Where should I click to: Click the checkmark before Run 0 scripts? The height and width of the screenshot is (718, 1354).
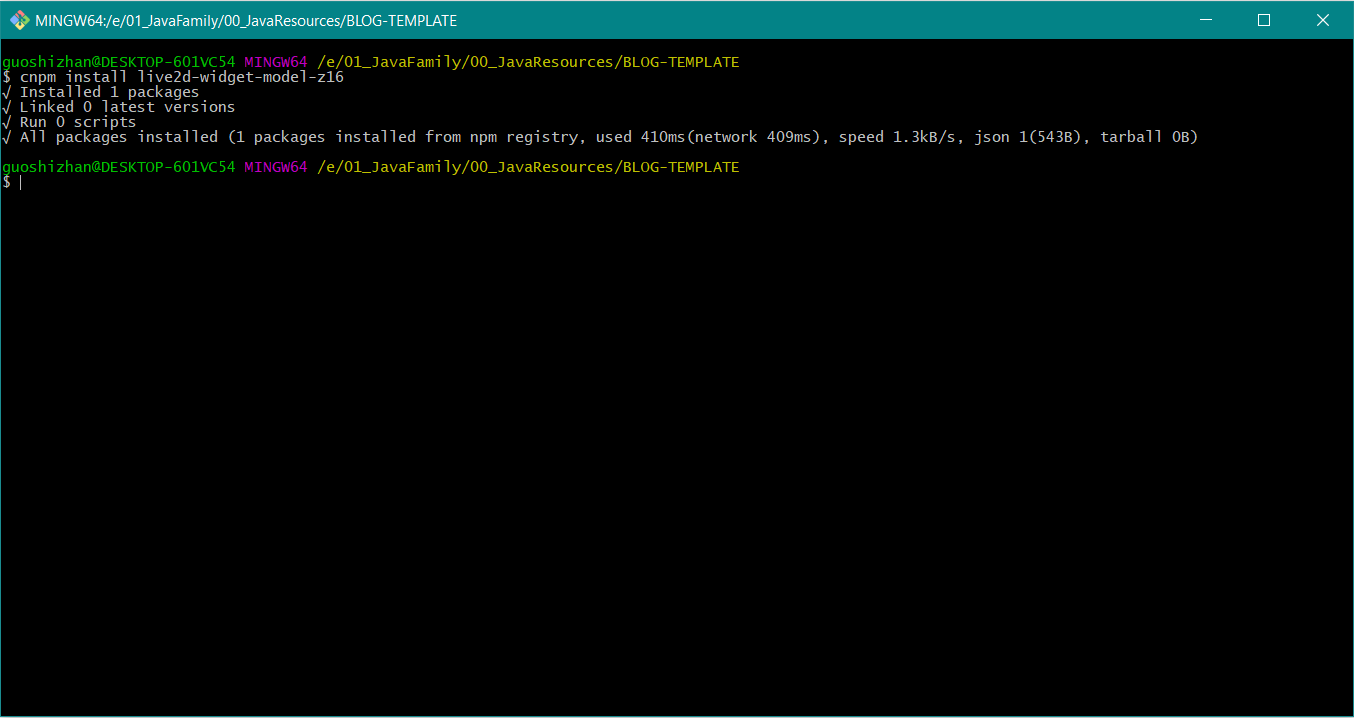[7, 122]
